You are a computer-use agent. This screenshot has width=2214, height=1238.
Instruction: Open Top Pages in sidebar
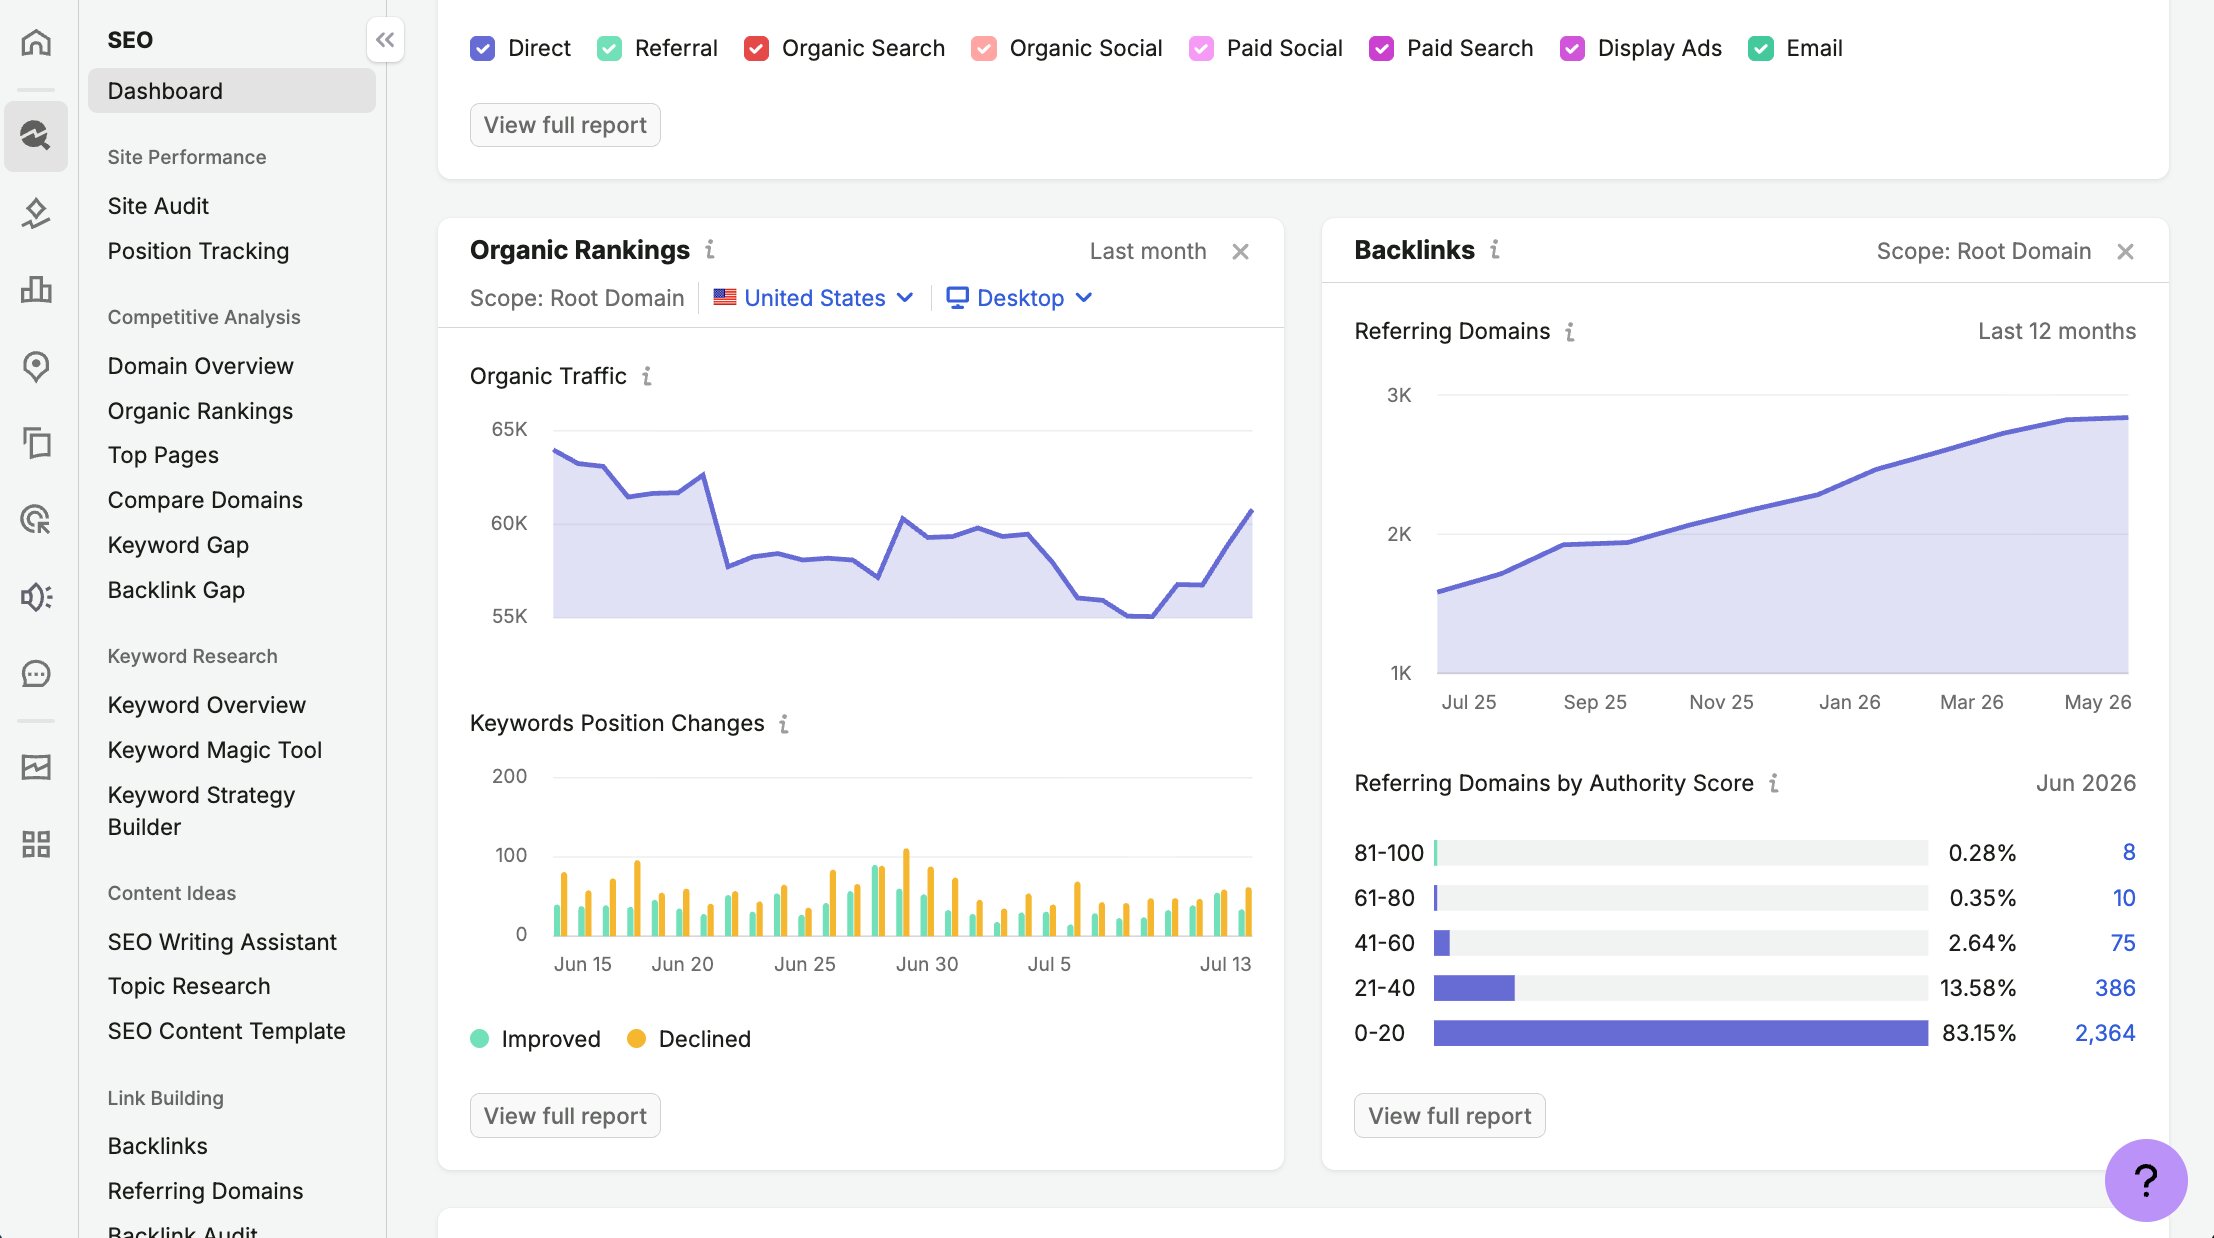pyautogui.click(x=163, y=455)
